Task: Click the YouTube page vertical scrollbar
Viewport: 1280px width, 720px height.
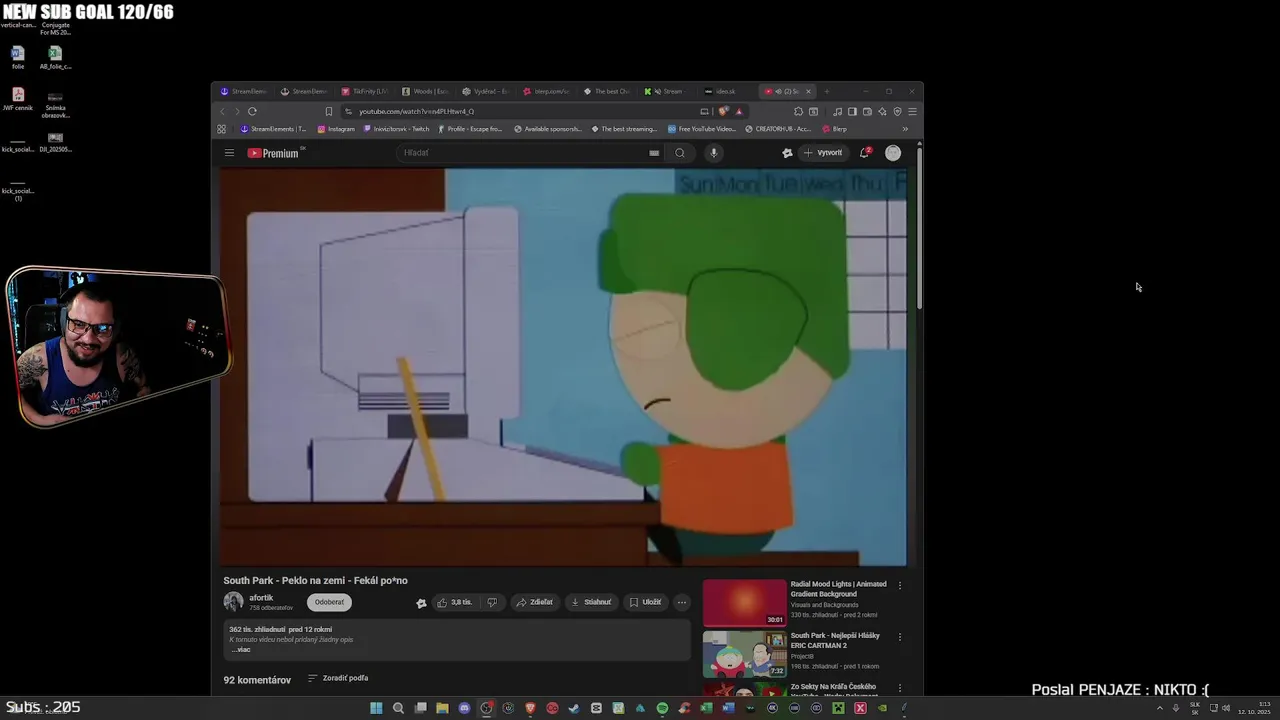Action: pos(919,230)
